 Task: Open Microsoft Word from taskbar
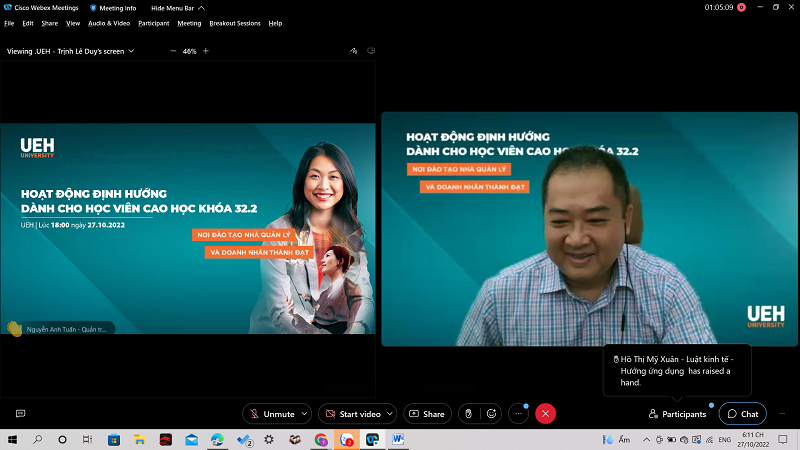point(398,439)
